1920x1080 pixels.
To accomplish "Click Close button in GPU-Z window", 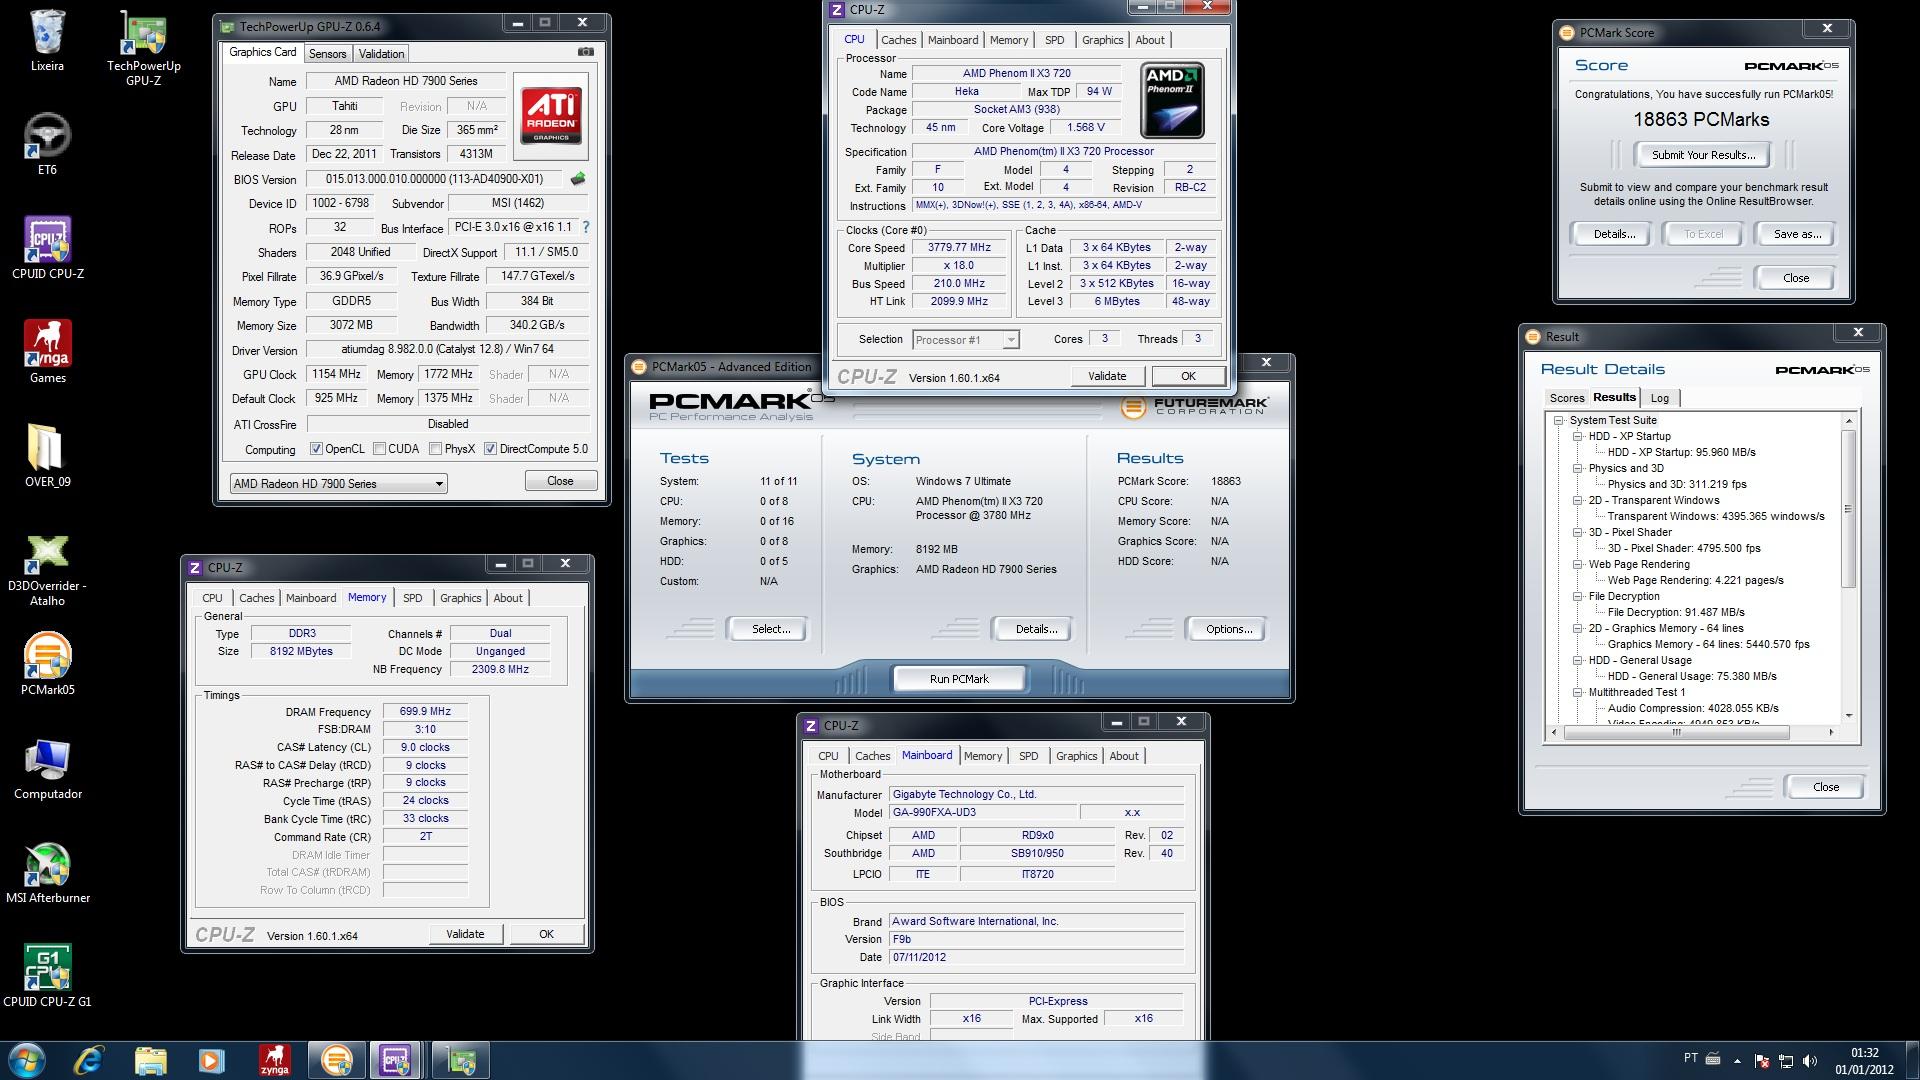I will tap(560, 481).
